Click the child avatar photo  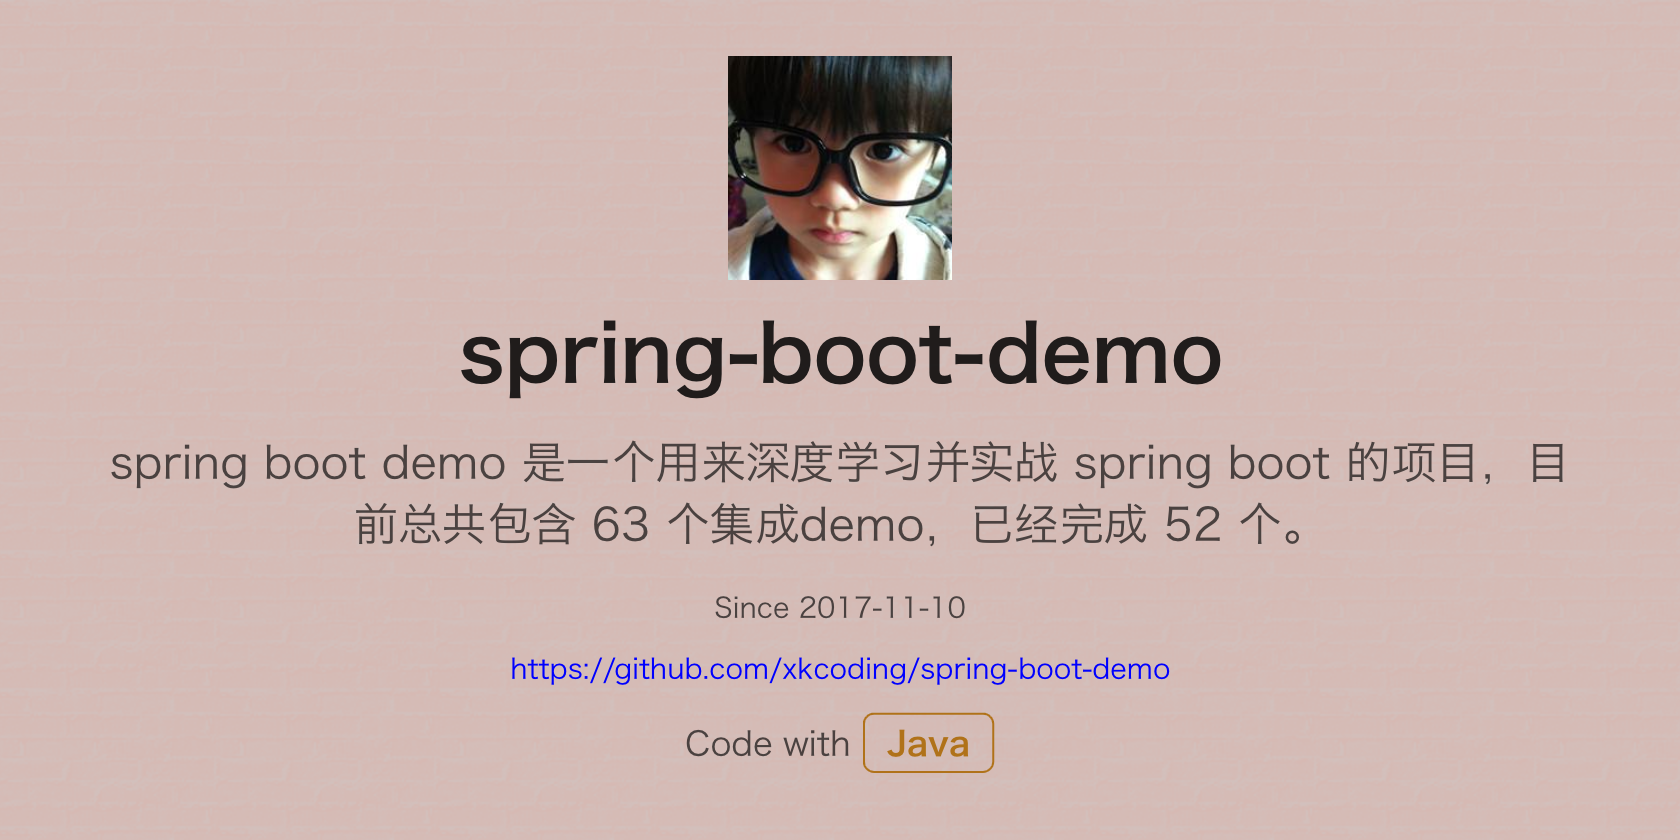click(840, 168)
